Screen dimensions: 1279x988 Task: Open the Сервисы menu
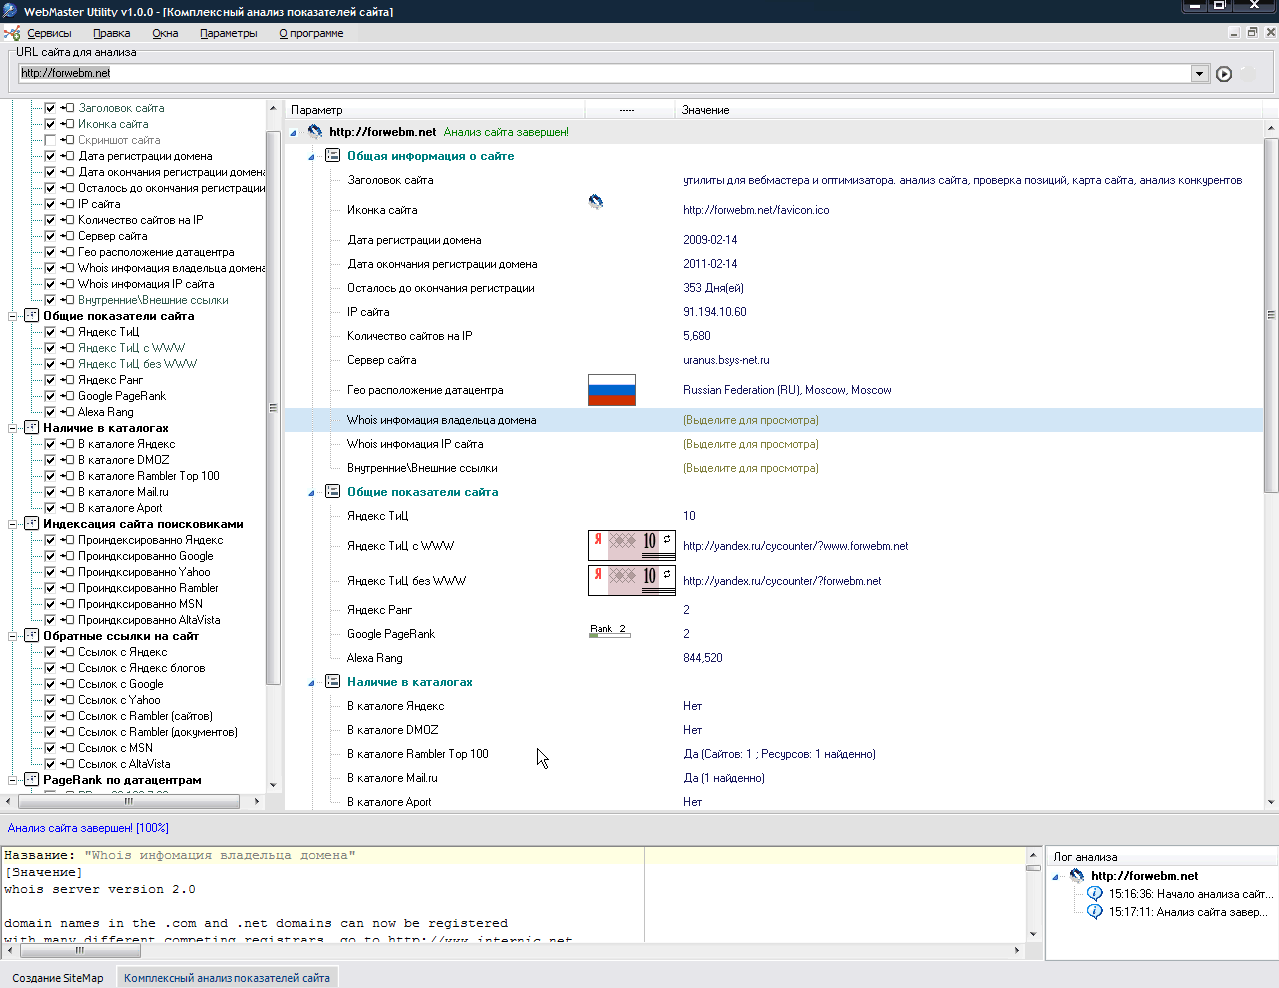[48, 33]
